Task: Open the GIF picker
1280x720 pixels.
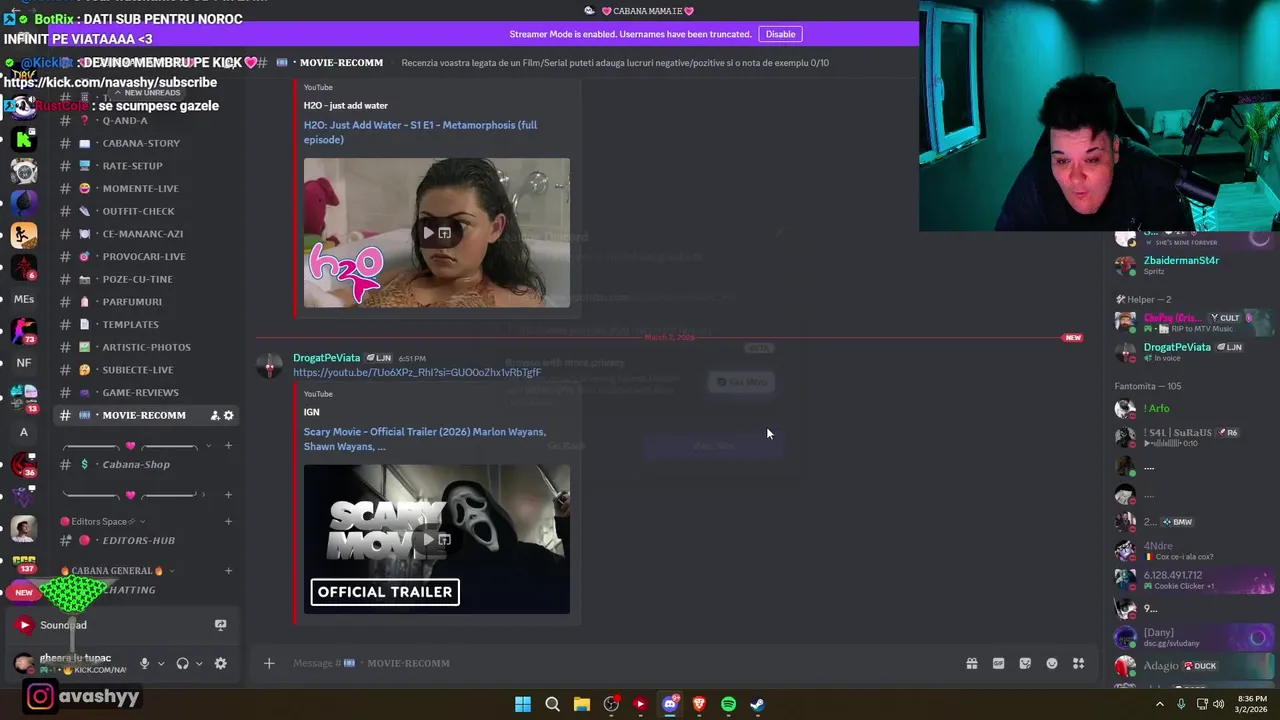Action: point(998,663)
